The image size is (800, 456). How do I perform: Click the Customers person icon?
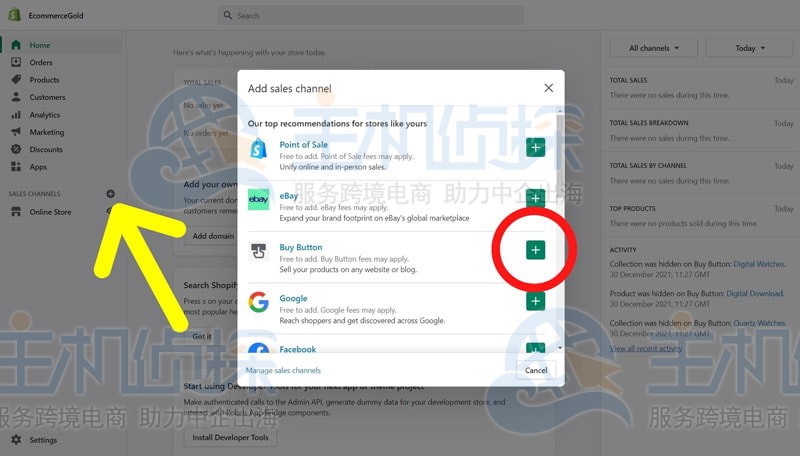16,97
